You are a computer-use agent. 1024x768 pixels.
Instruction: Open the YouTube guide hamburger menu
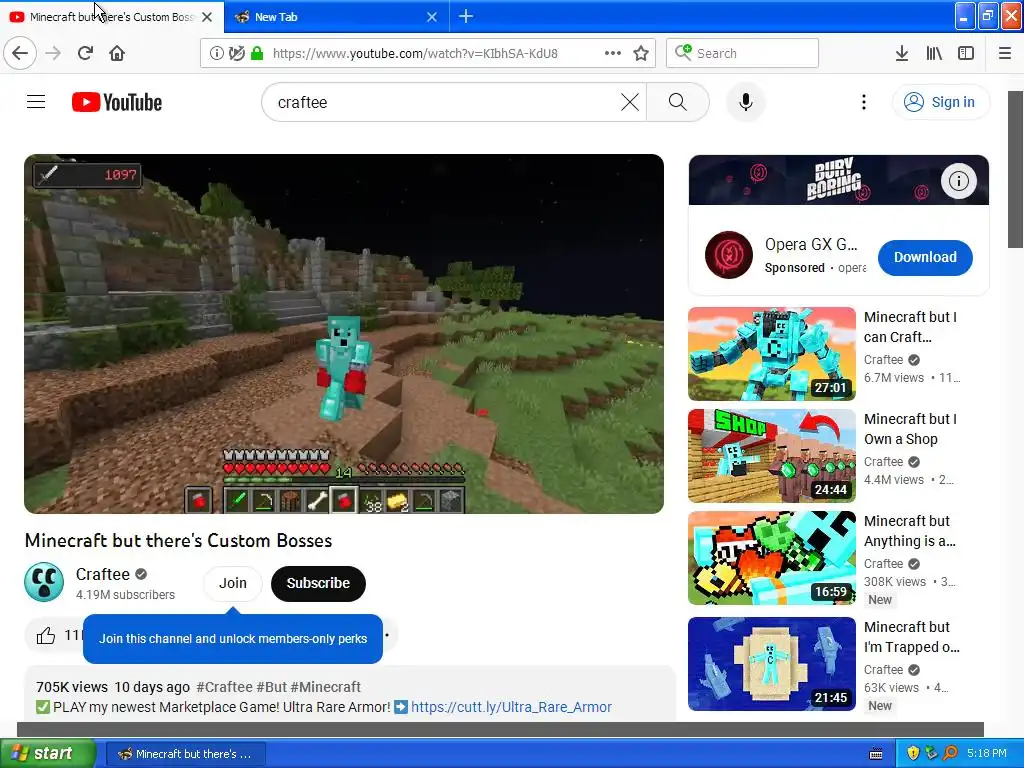click(36, 102)
